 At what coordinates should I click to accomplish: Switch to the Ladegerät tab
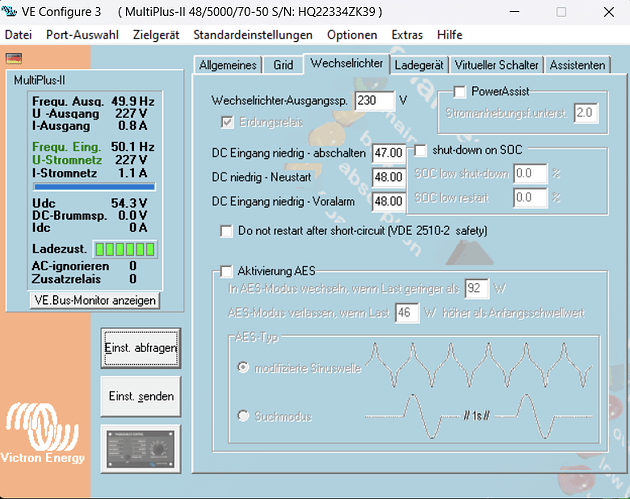(419, 65)
